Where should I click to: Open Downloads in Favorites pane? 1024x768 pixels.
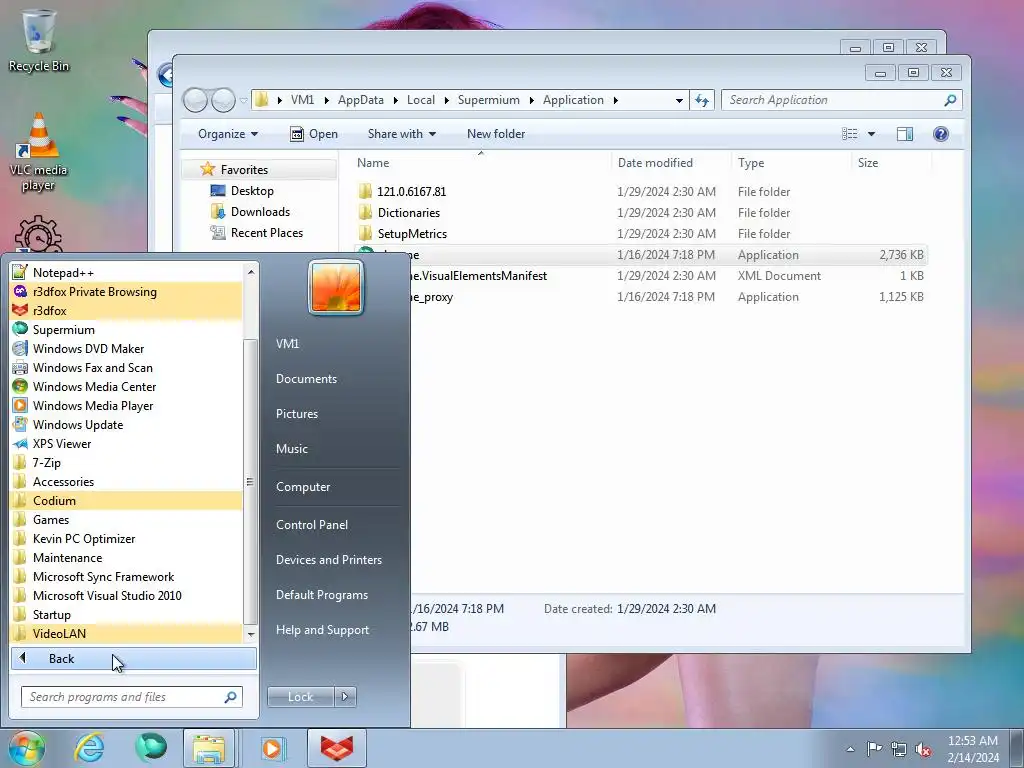tap(260, 212)
